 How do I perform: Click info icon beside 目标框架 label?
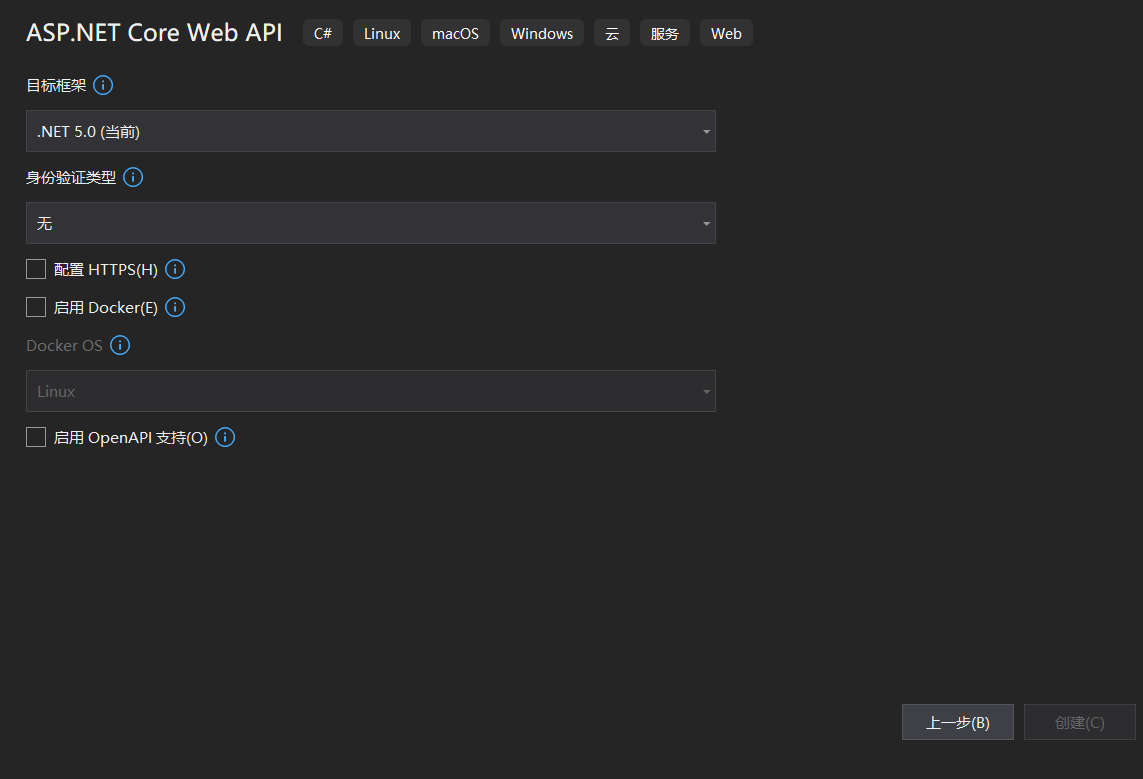pos(103,85)
